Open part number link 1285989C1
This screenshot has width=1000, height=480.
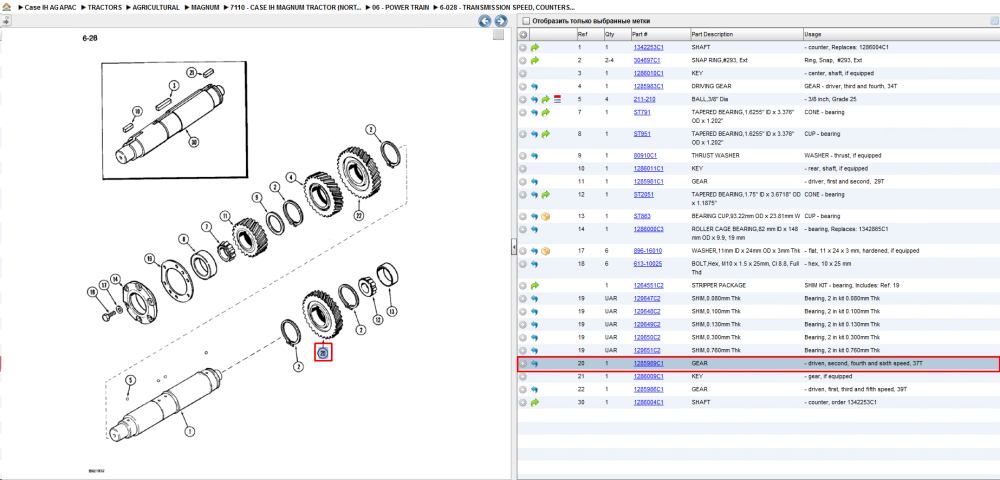click(648, 363)
